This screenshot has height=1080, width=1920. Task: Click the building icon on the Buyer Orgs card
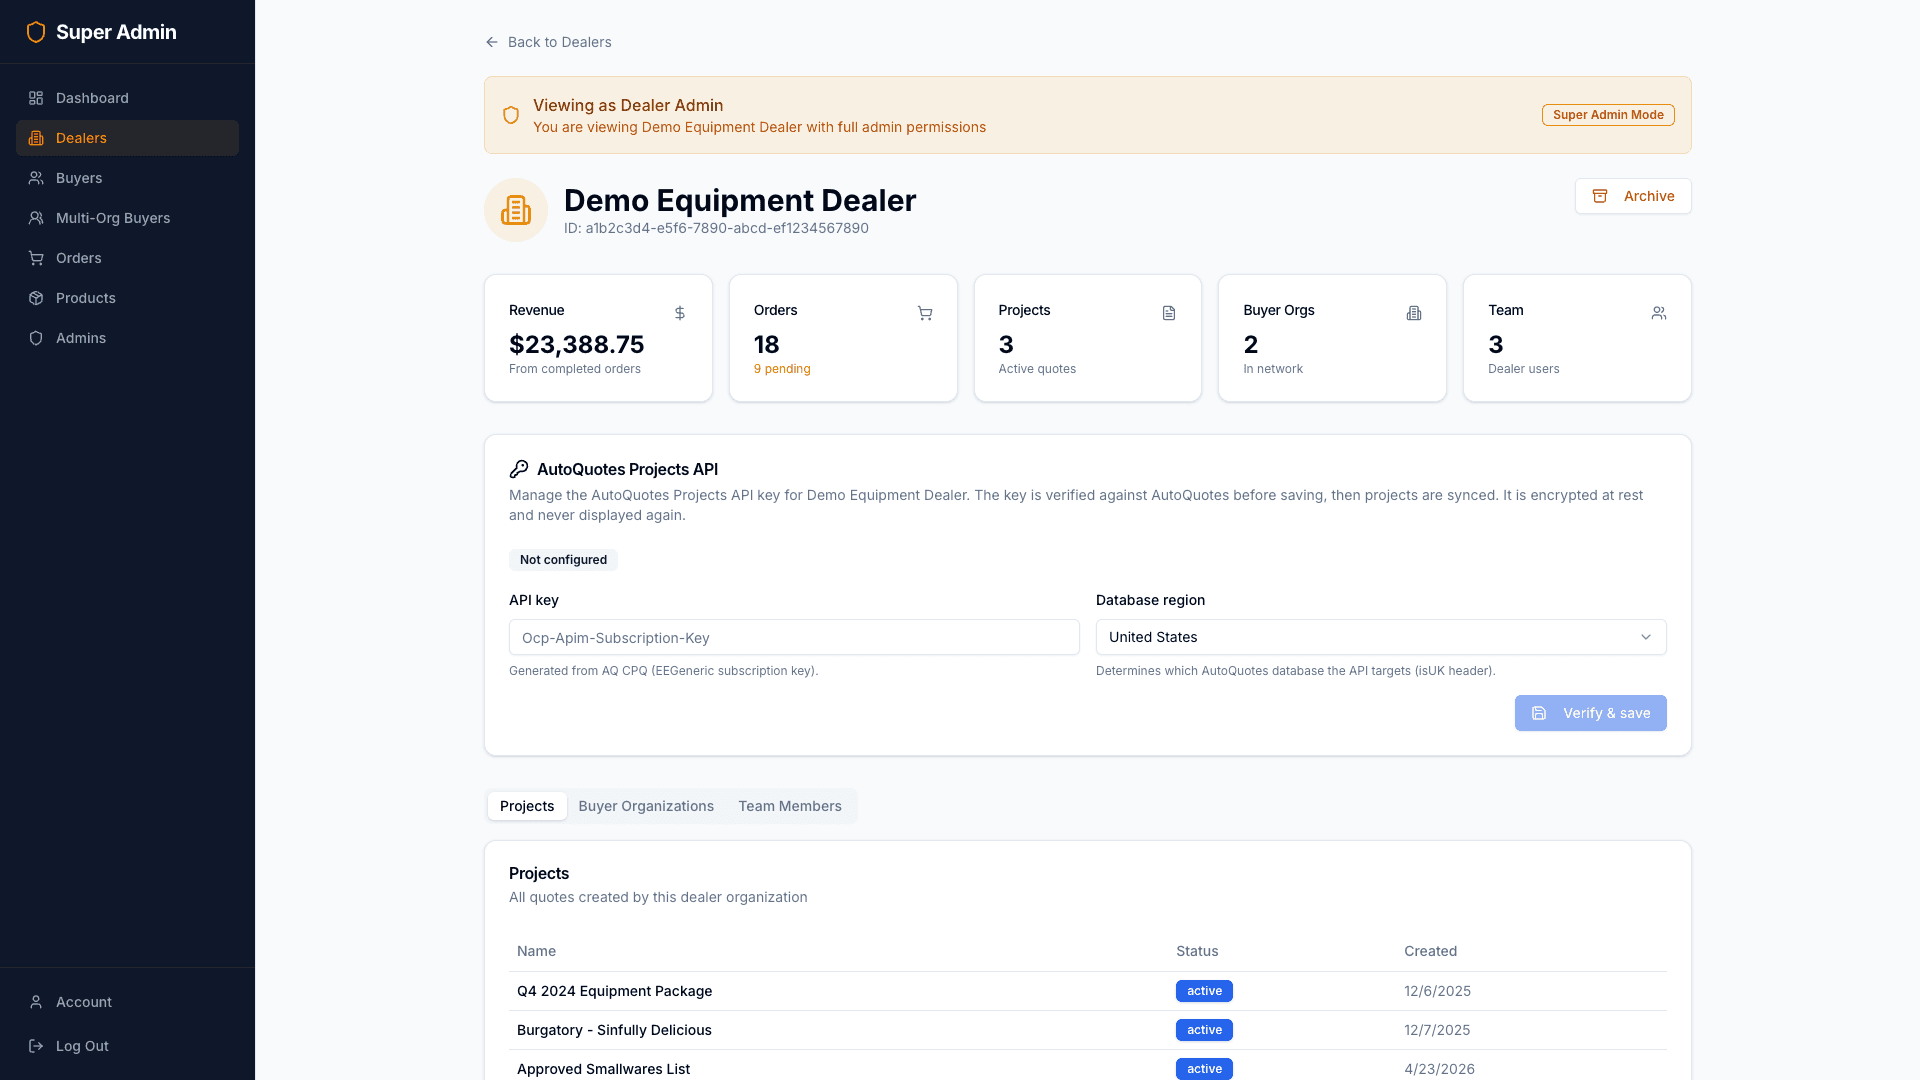(x=1414, y=313)
